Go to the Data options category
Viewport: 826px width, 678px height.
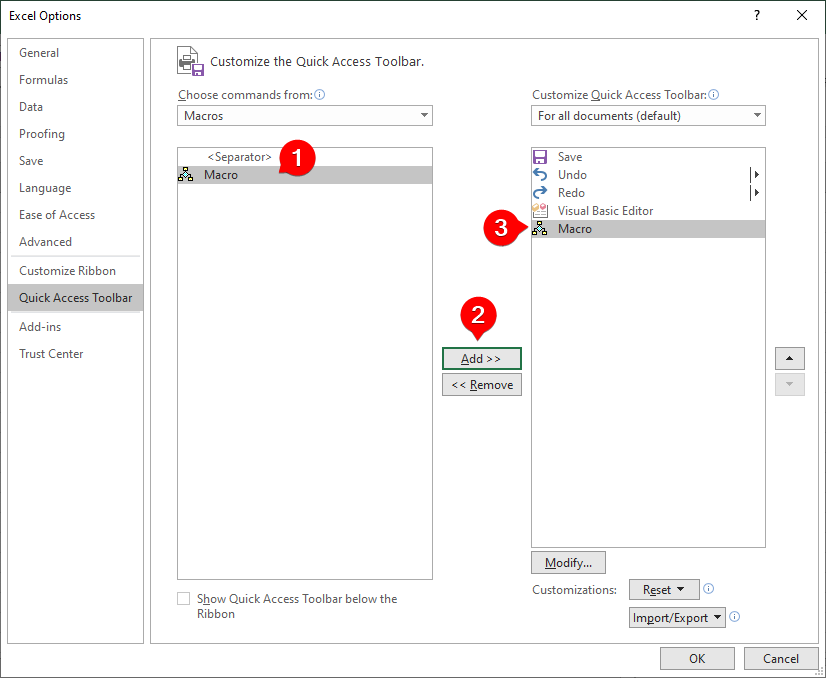[x=76, y=107]
